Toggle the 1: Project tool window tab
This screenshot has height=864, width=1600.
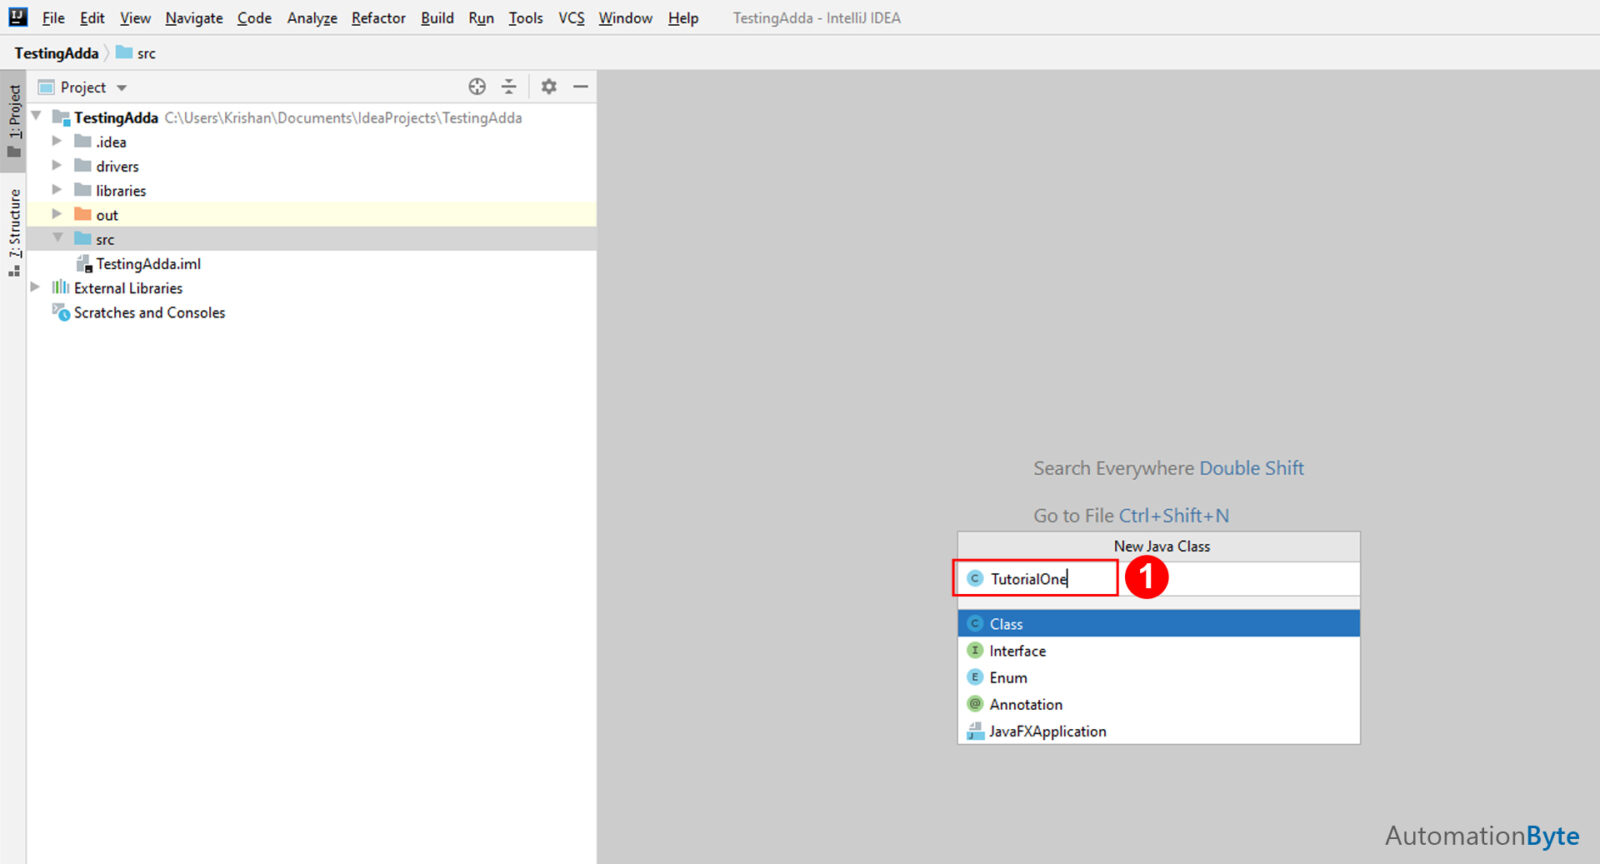[x=14, y=119]
